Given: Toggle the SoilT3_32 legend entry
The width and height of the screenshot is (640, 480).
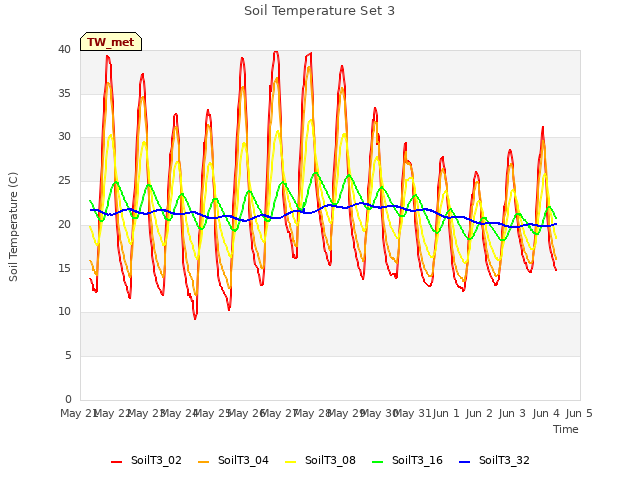Looking at the screenshot, I should coord(494,461).
